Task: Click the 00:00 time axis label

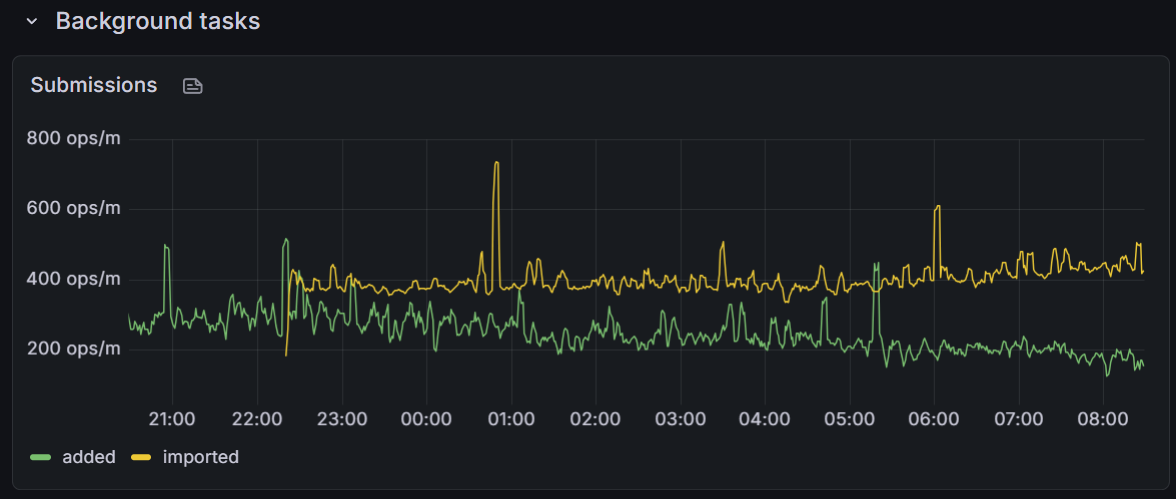Action: [x=426, y=416]
